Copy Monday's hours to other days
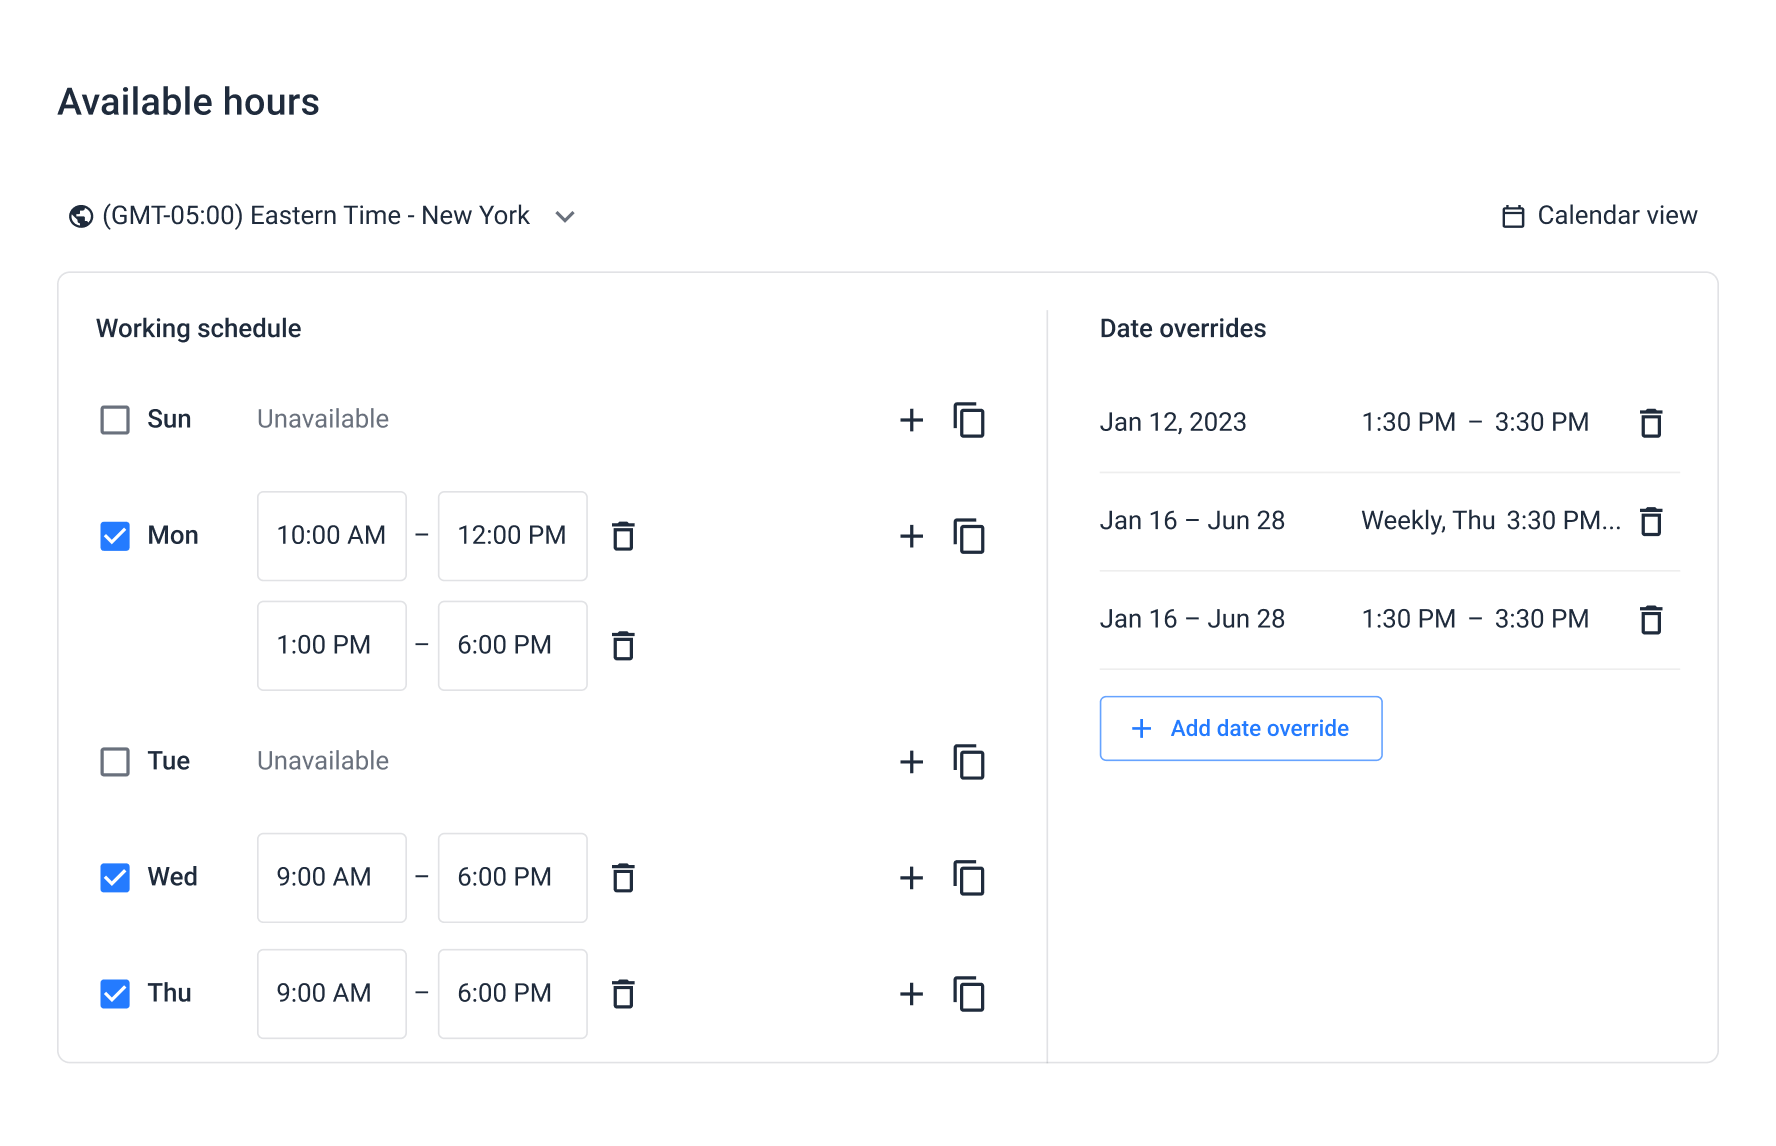The image size is (1776, 1146). 968,536
